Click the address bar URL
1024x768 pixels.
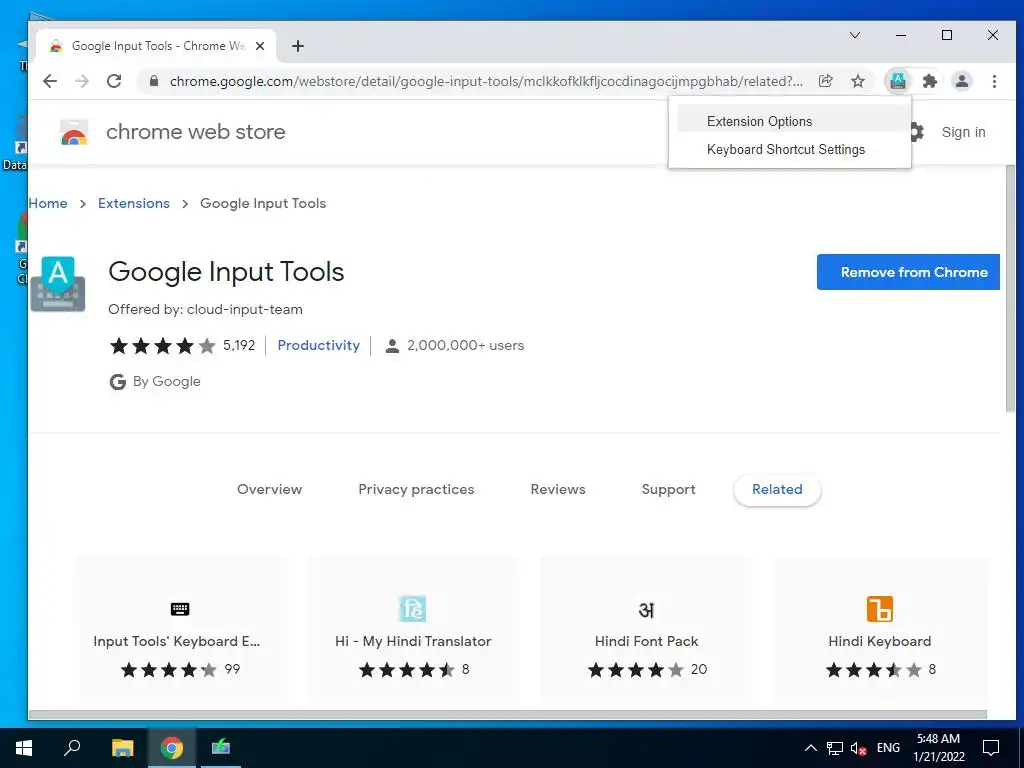pos(487,81)
